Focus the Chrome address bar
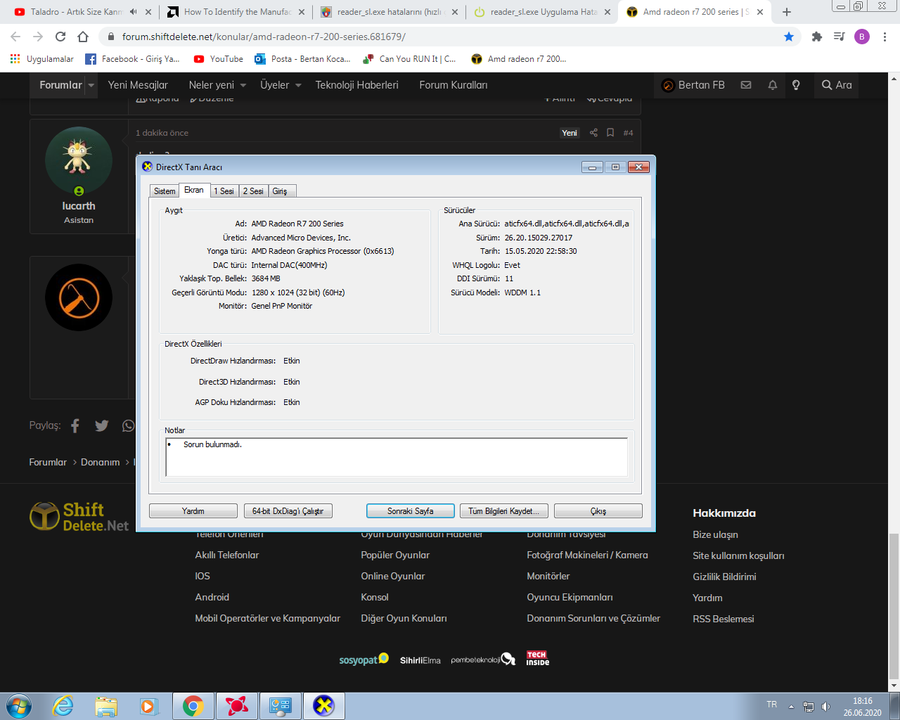900x720 pixels. pyautogui.click(x=448, y=37)
